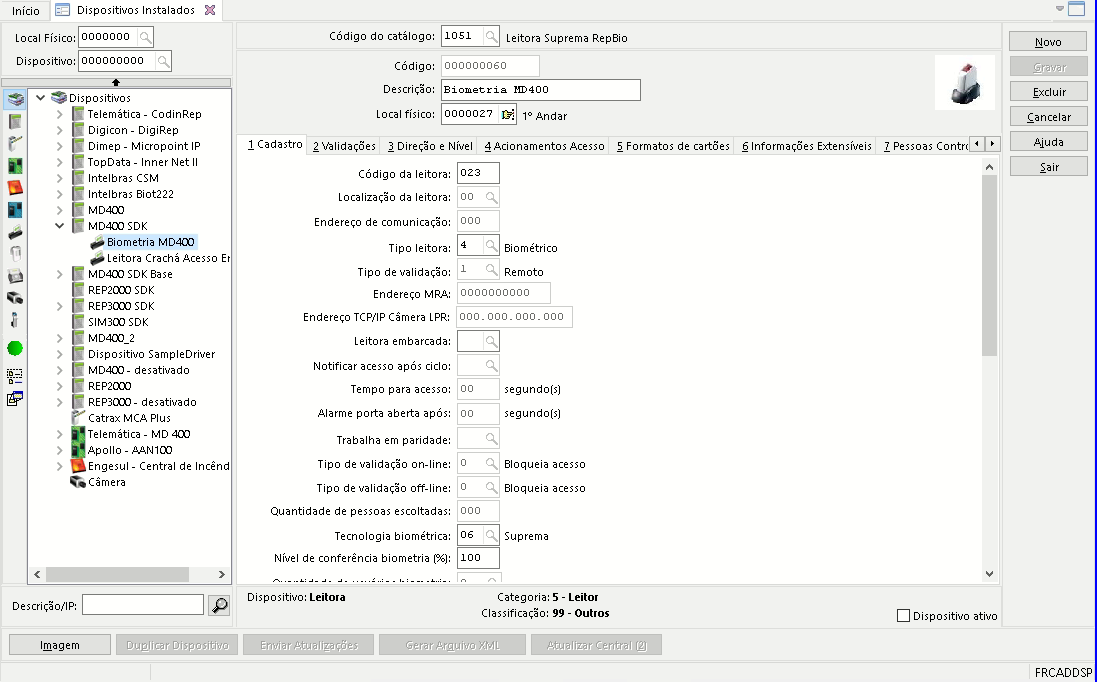Click the Novo button
The height and width of the screenshot is (682, 1097).
1047,42
